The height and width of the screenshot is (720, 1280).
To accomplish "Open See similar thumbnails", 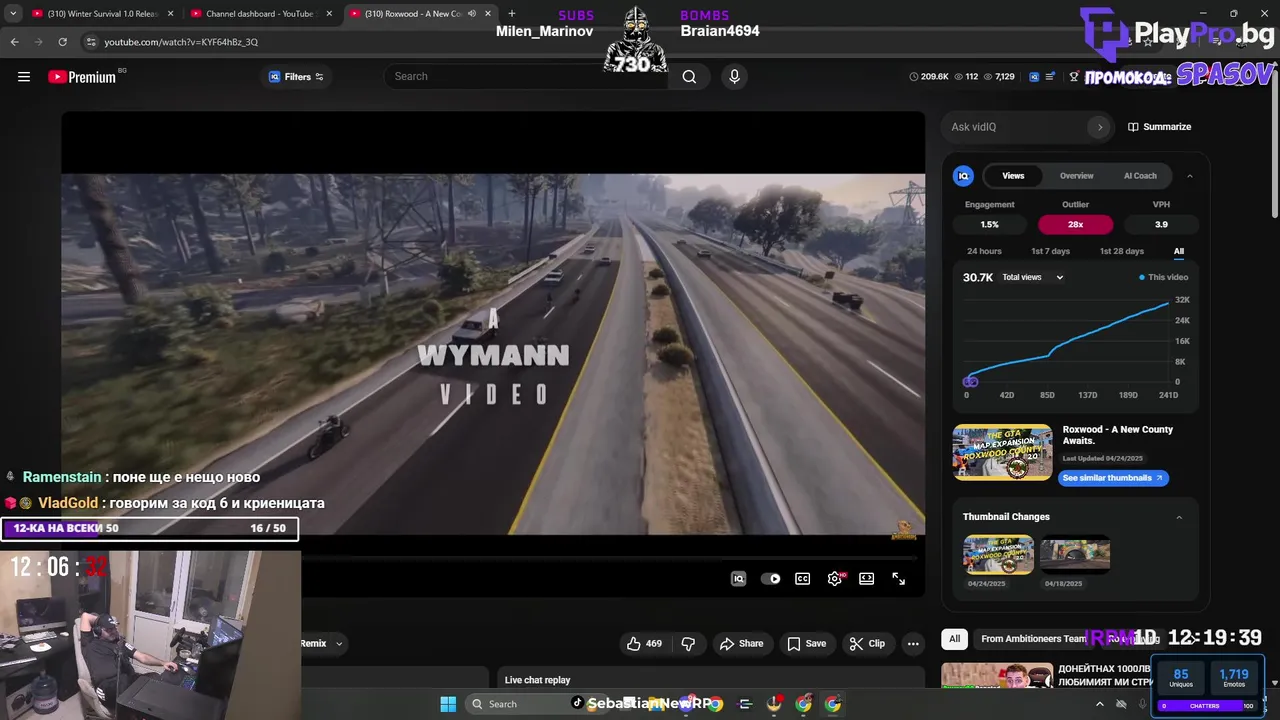I will point(1113,478).
